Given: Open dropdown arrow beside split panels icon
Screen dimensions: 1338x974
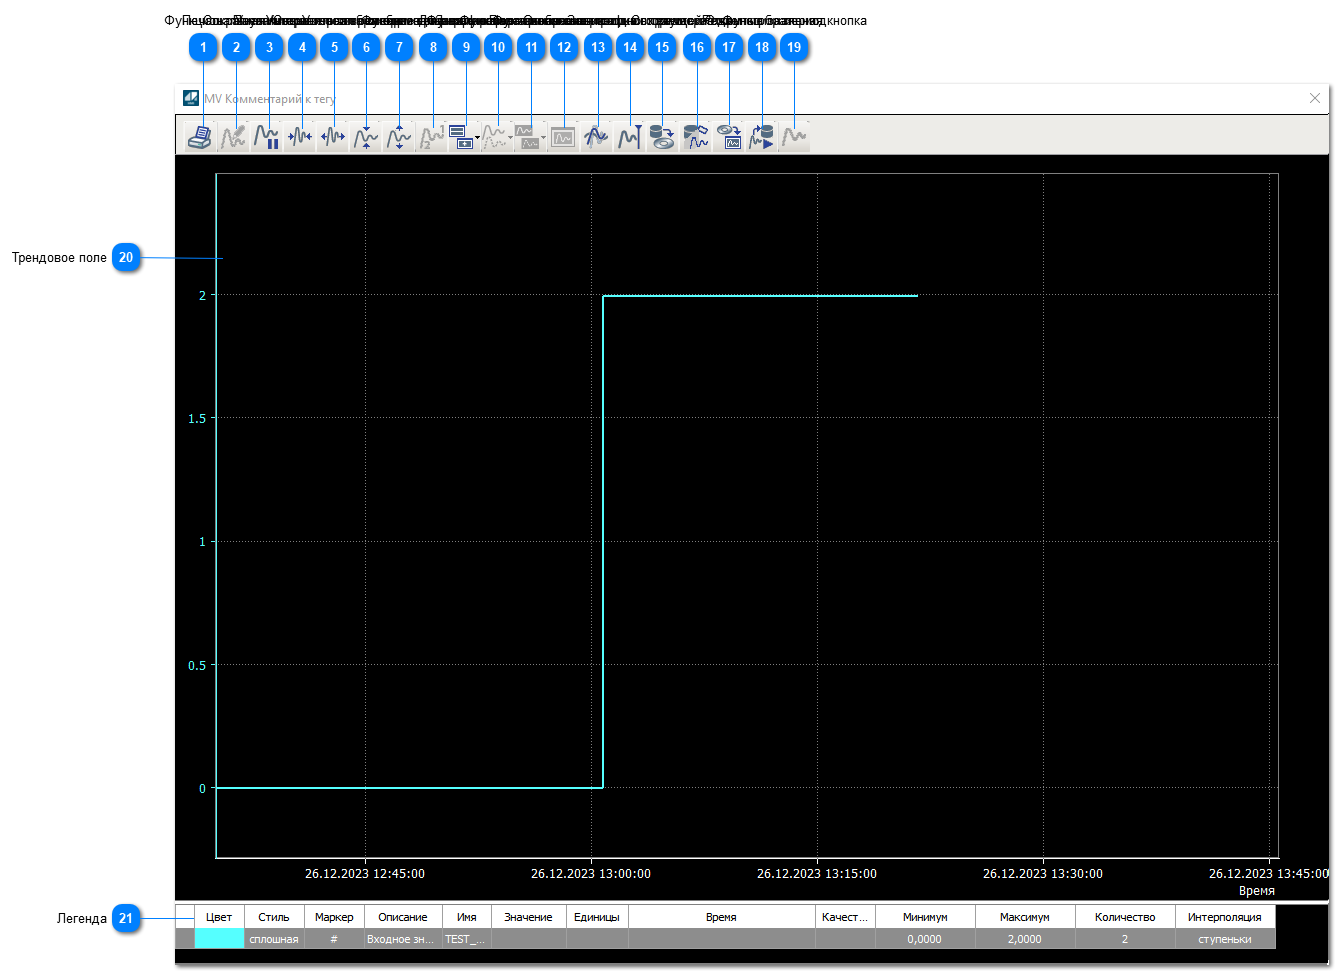Looking at the screenshot, I should (544, 137).
